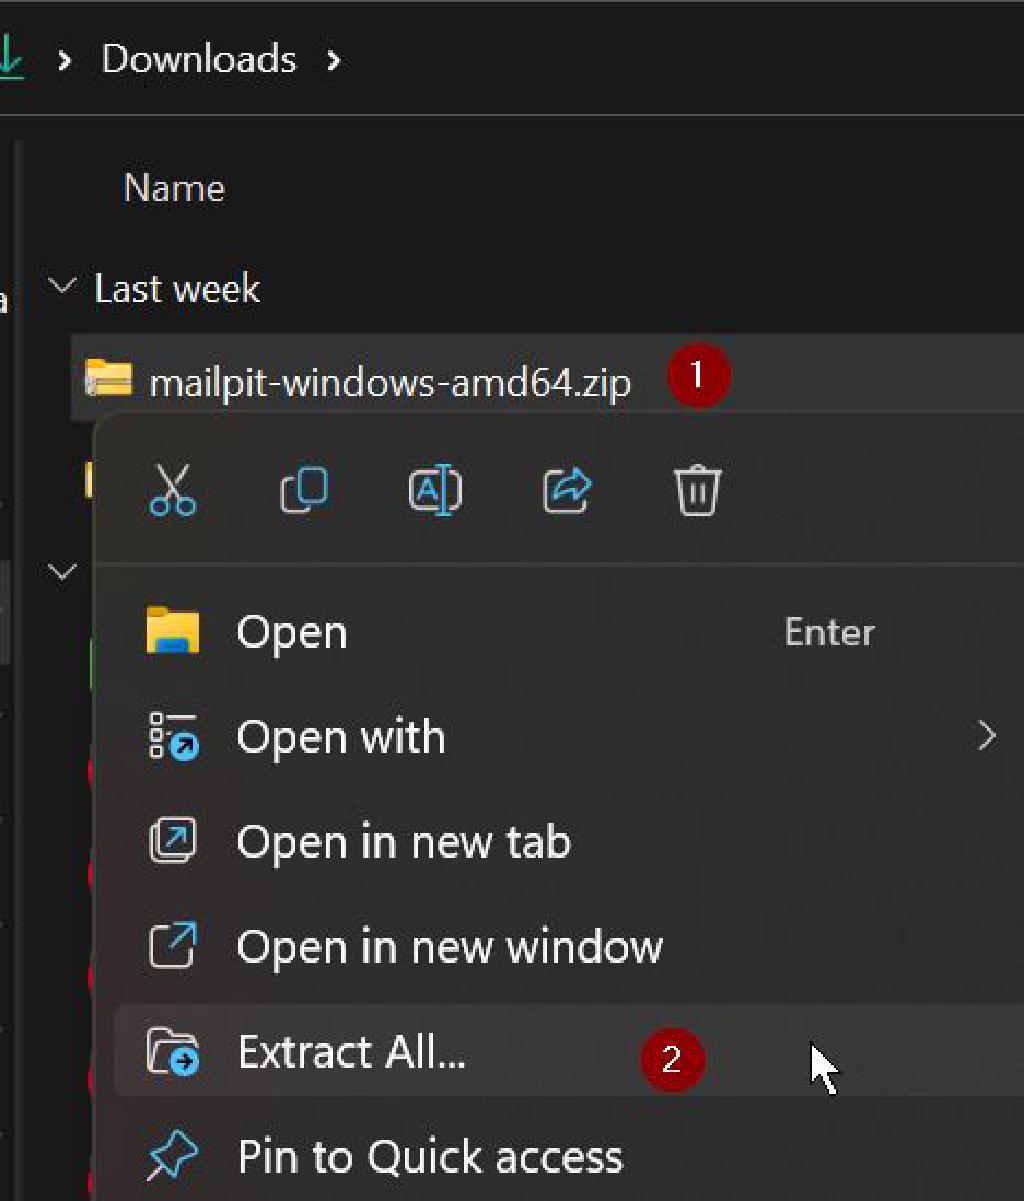Select Extract All from the menu
The image size is (1024, 1201).
coord(351,1051)
